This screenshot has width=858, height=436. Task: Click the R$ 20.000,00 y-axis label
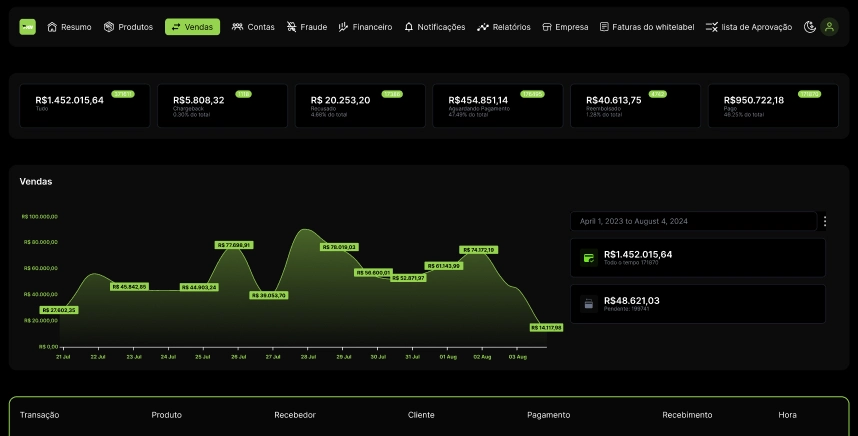tap(40, 321)
